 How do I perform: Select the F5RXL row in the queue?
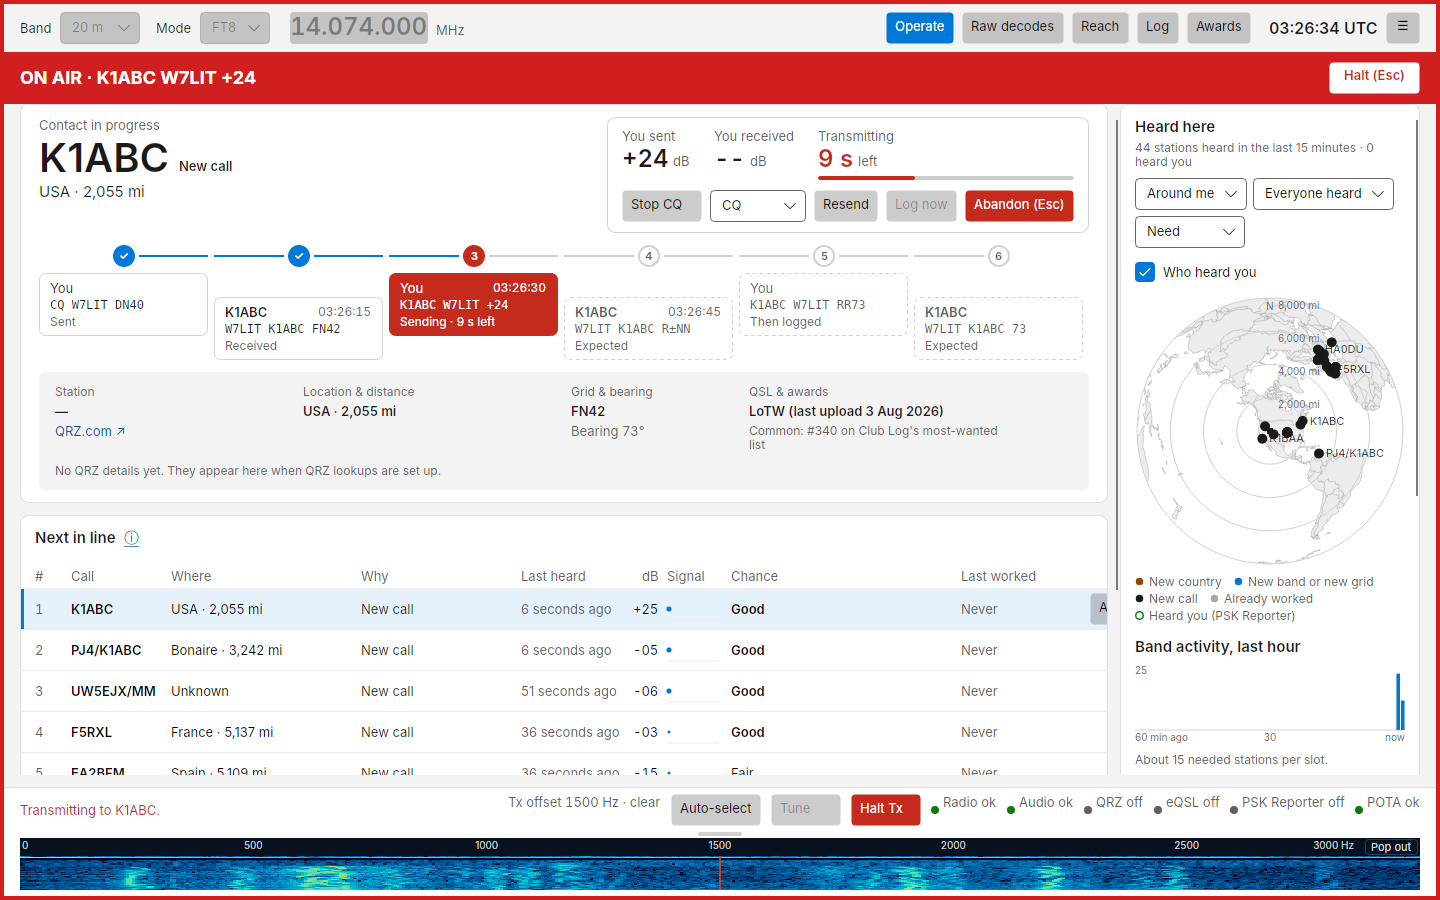(564, 732)
